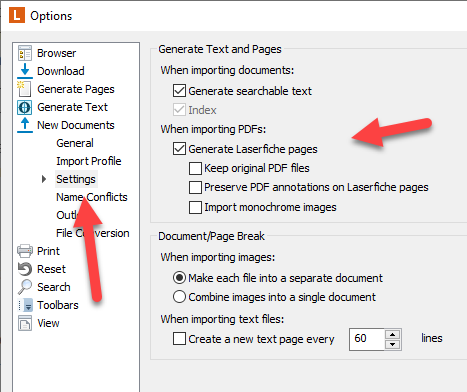467x392 pixels.
Task: Click the Browser options icon
Action: [x=25, y=53]
